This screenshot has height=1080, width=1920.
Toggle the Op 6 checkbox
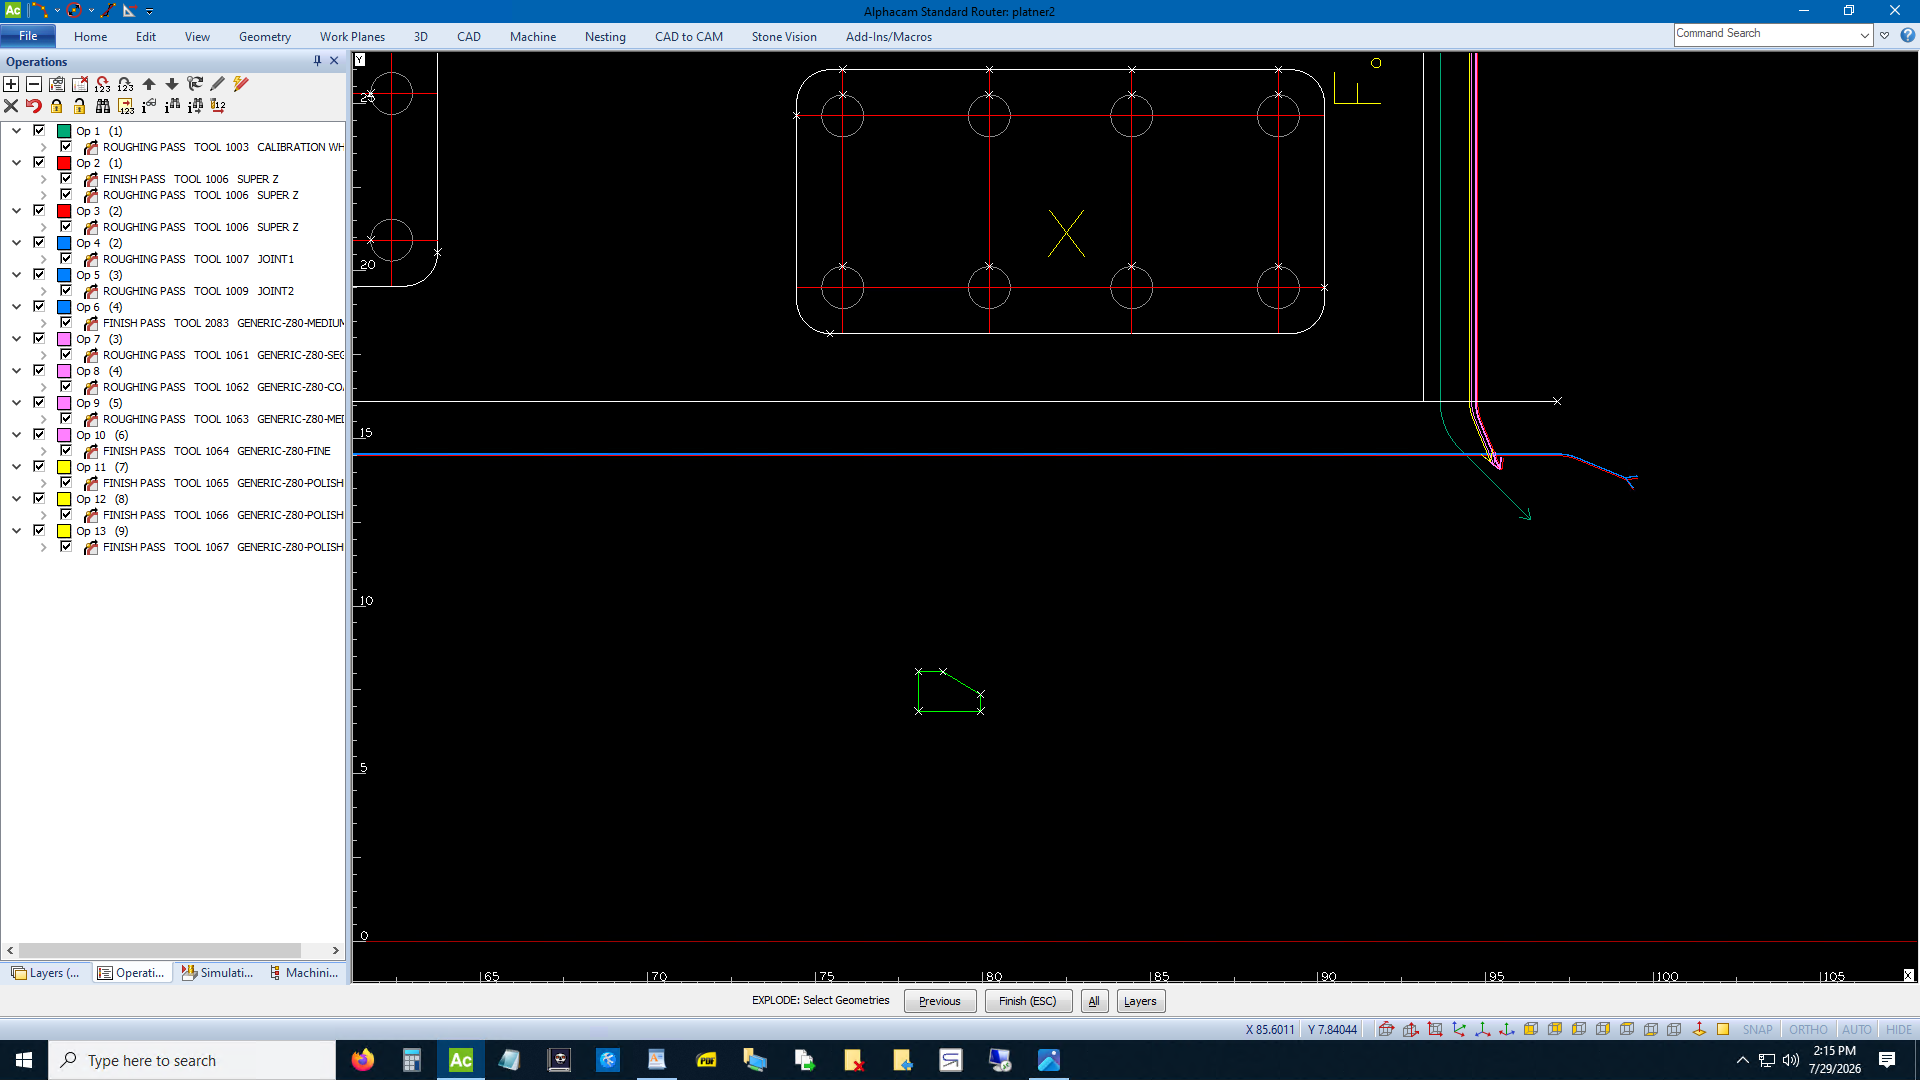click(39, 306)
